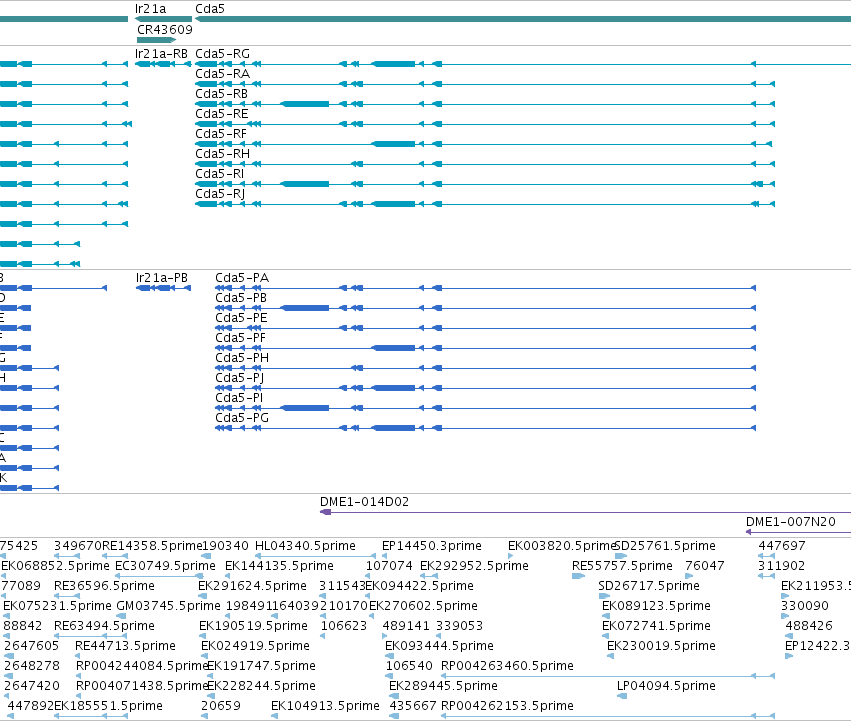Select the Cda5-PI protein track
The width and height of the screenshot is (851, 721).
485,408
